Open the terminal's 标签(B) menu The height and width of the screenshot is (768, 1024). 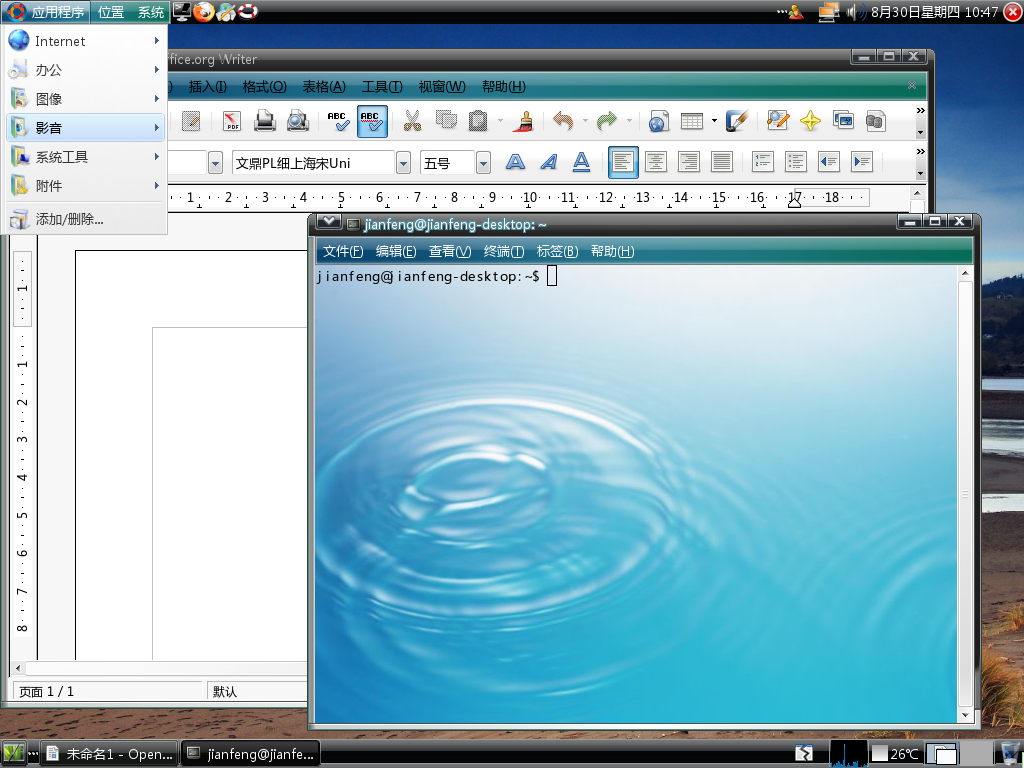(557, 251)
